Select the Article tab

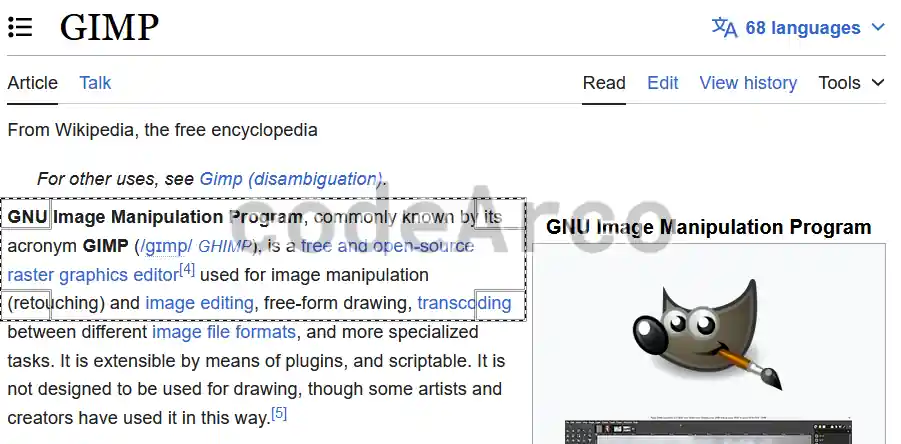click(32, 83)
